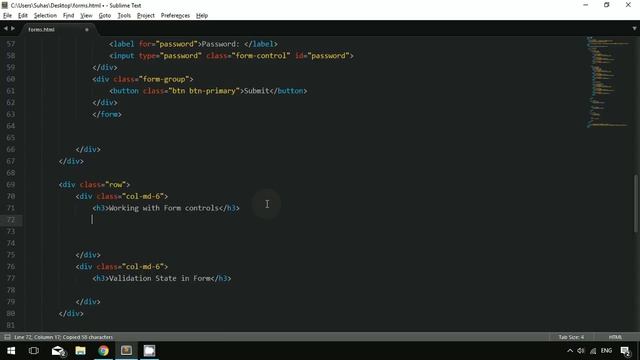640x360 pixels.
Task: Click the "Working with Form controls" heading text
Action: click(164, 208)
